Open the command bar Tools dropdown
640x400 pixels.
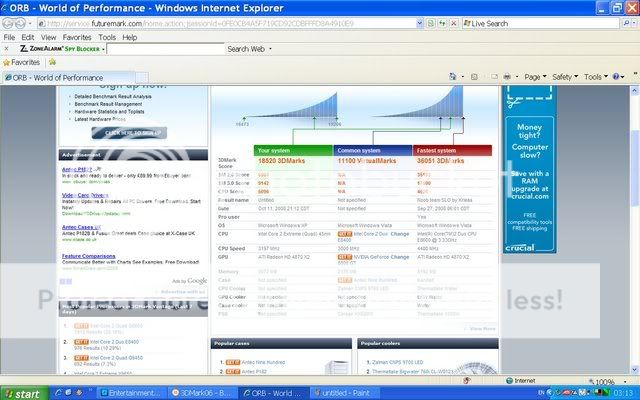pyautogui.click(x=596, y=77)
